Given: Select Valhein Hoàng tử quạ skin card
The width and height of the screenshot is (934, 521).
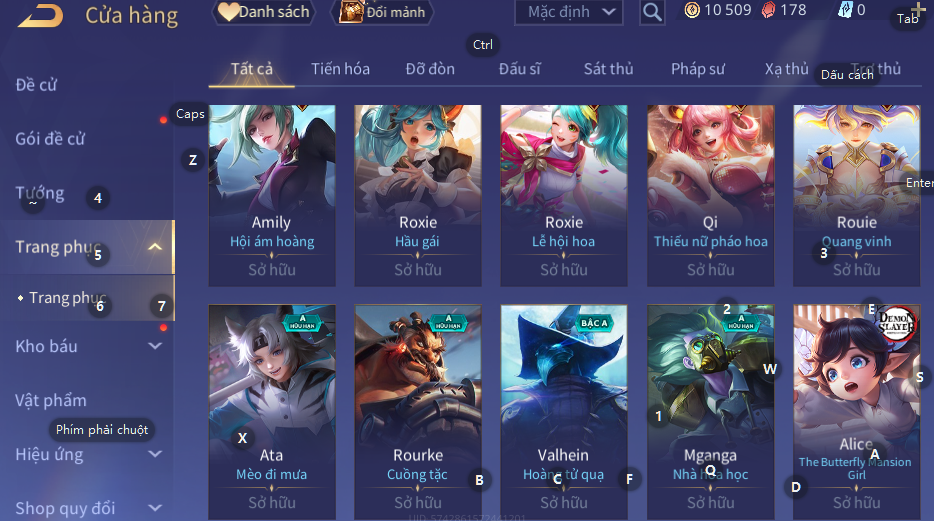Looking at the screenshot, I should coord(563,412).
